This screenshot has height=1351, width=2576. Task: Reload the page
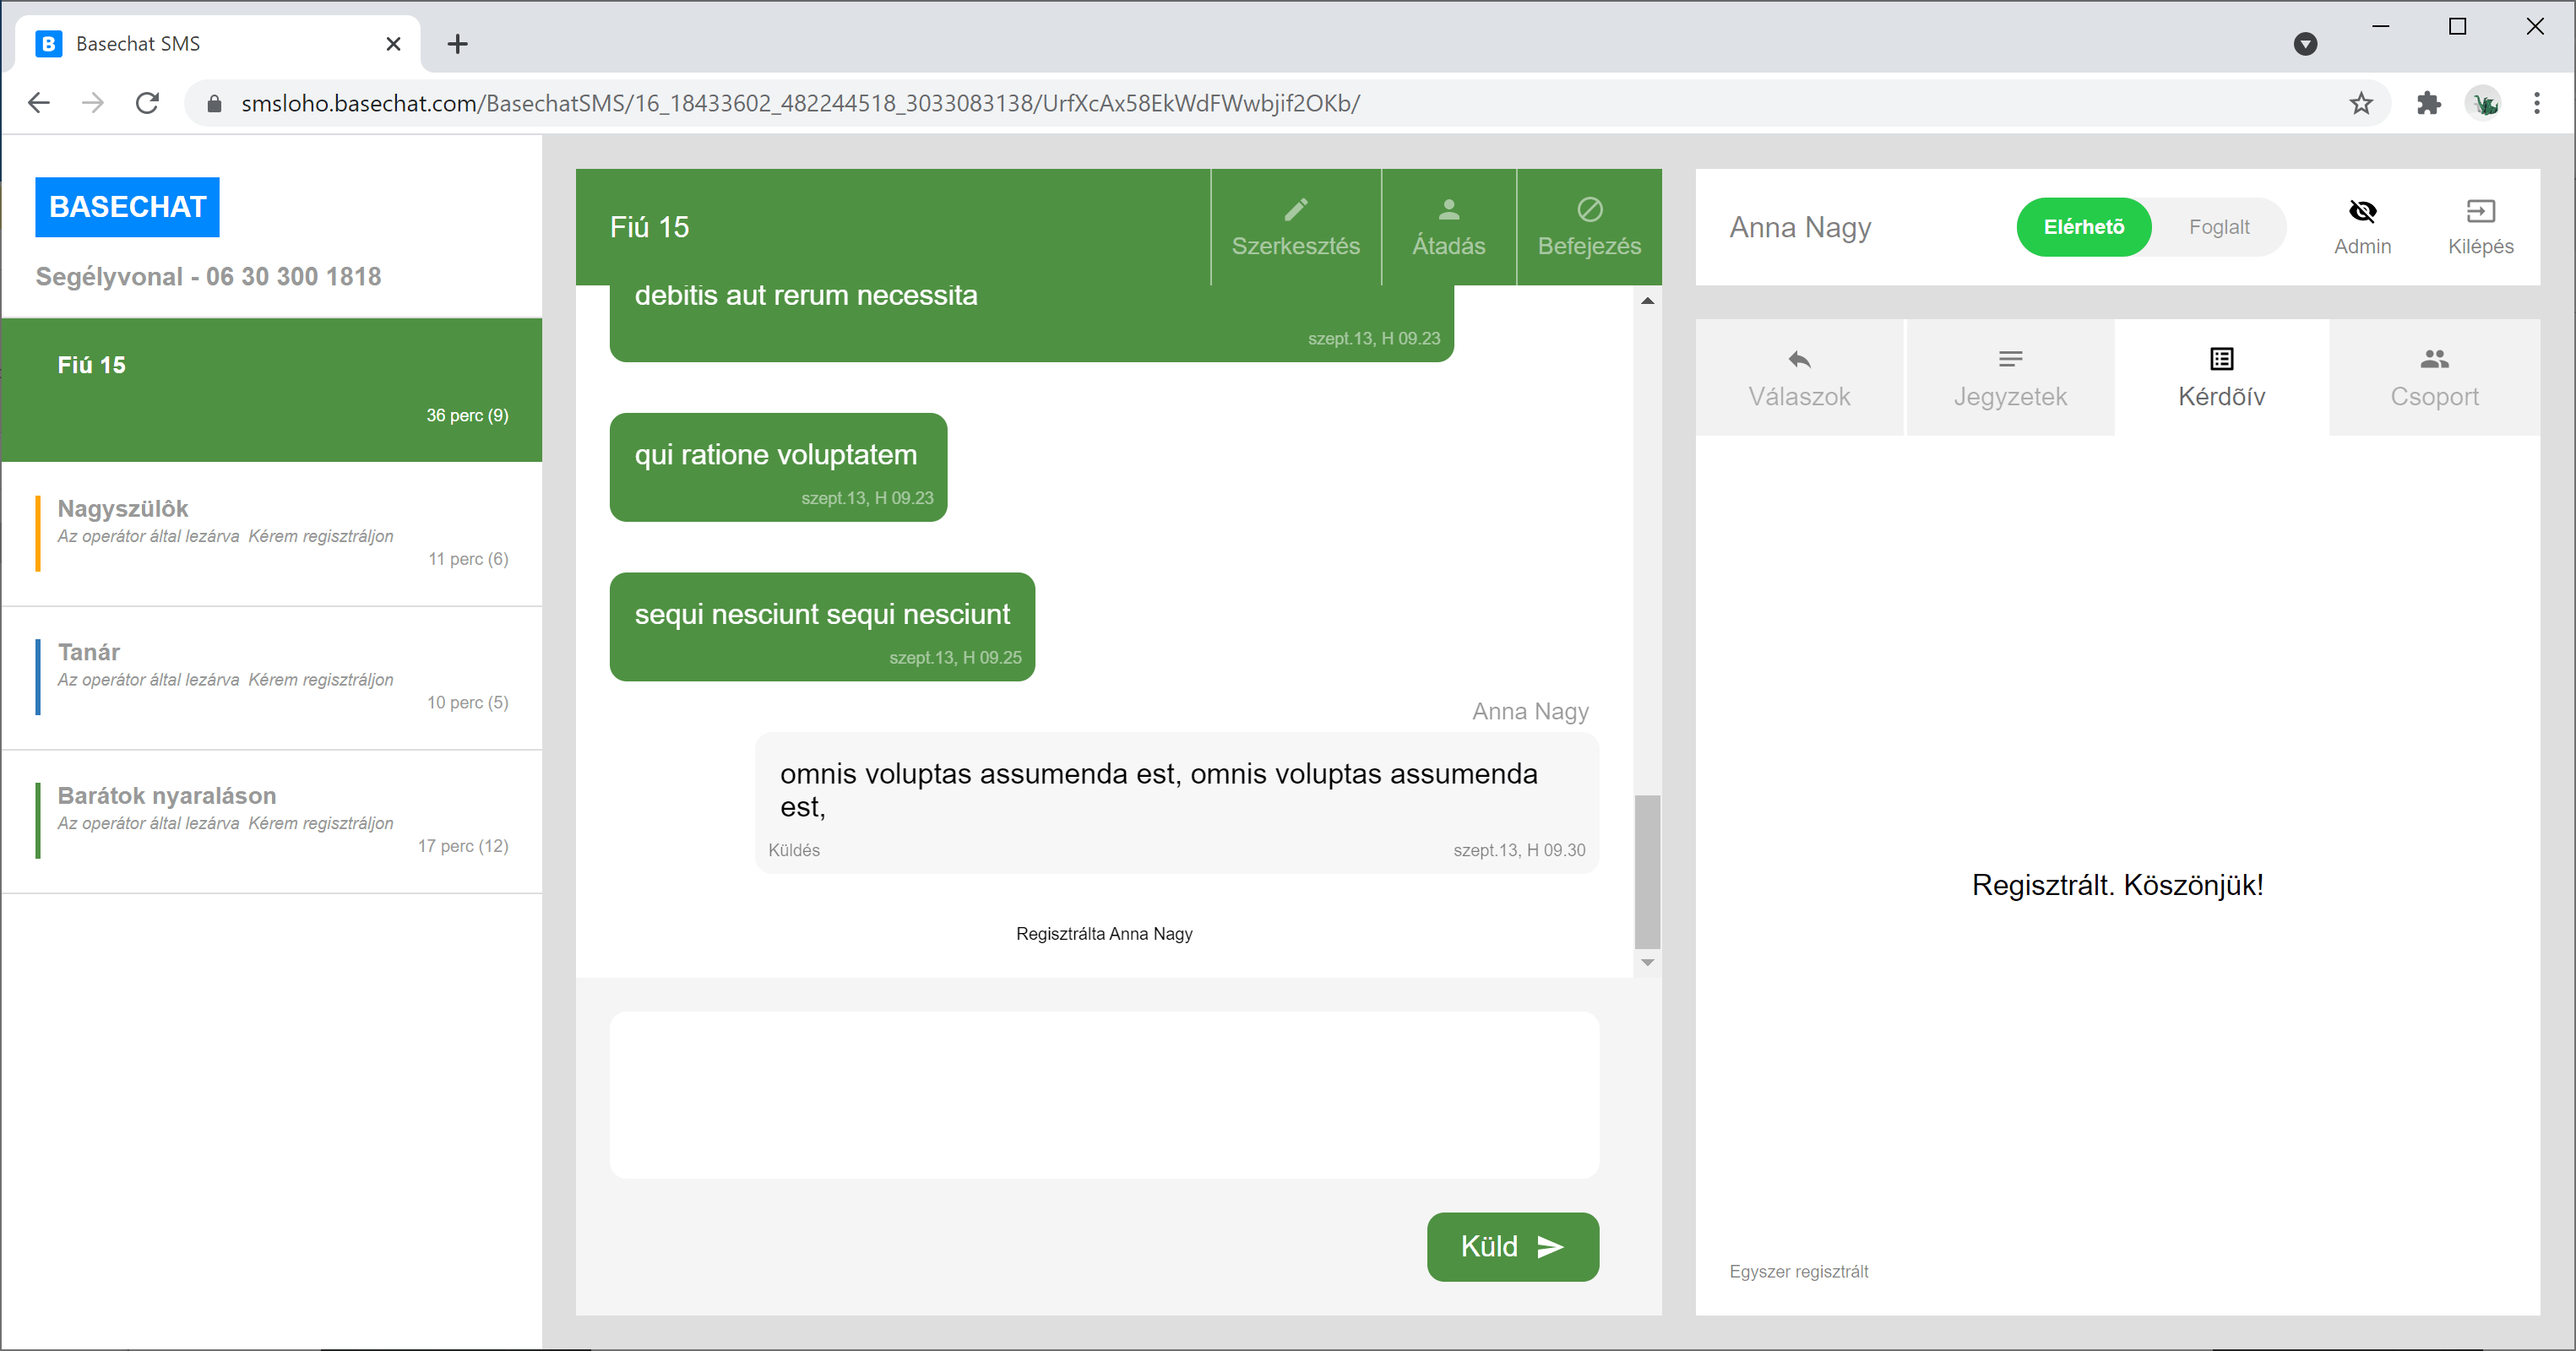147,103
